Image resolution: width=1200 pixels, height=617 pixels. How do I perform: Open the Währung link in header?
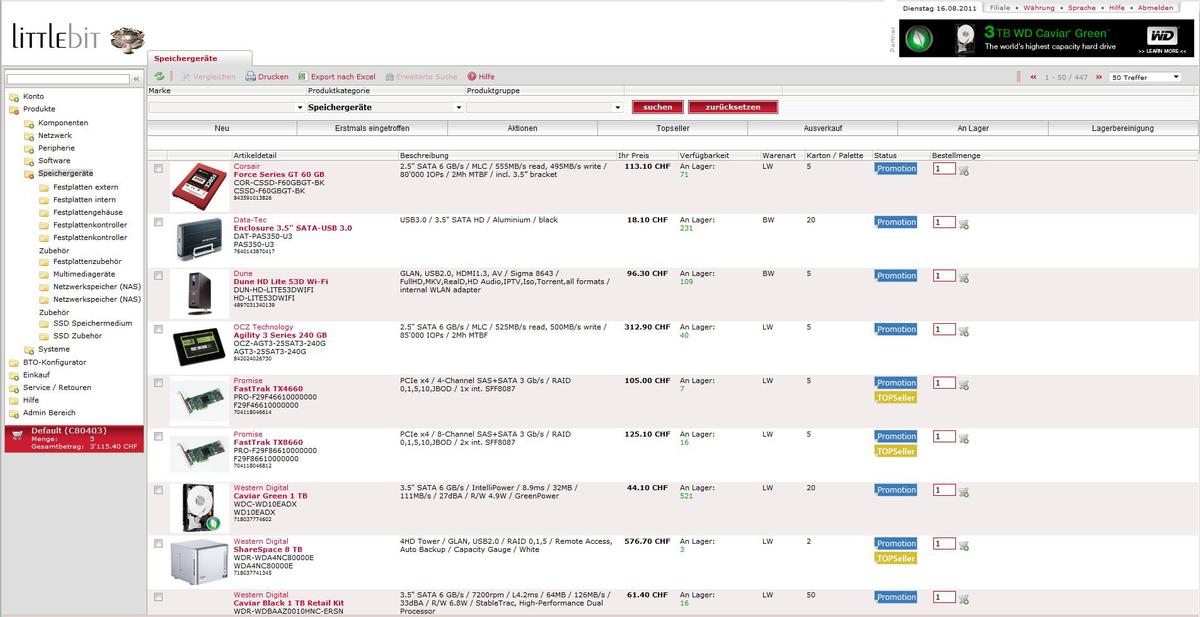pos(1039,7)
